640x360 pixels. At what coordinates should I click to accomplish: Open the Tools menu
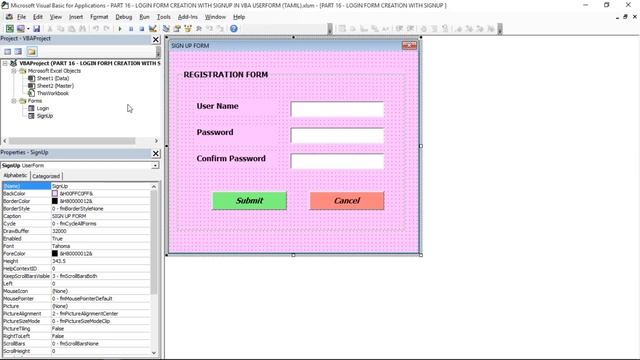pyautogui.click(x=163, y=17)
